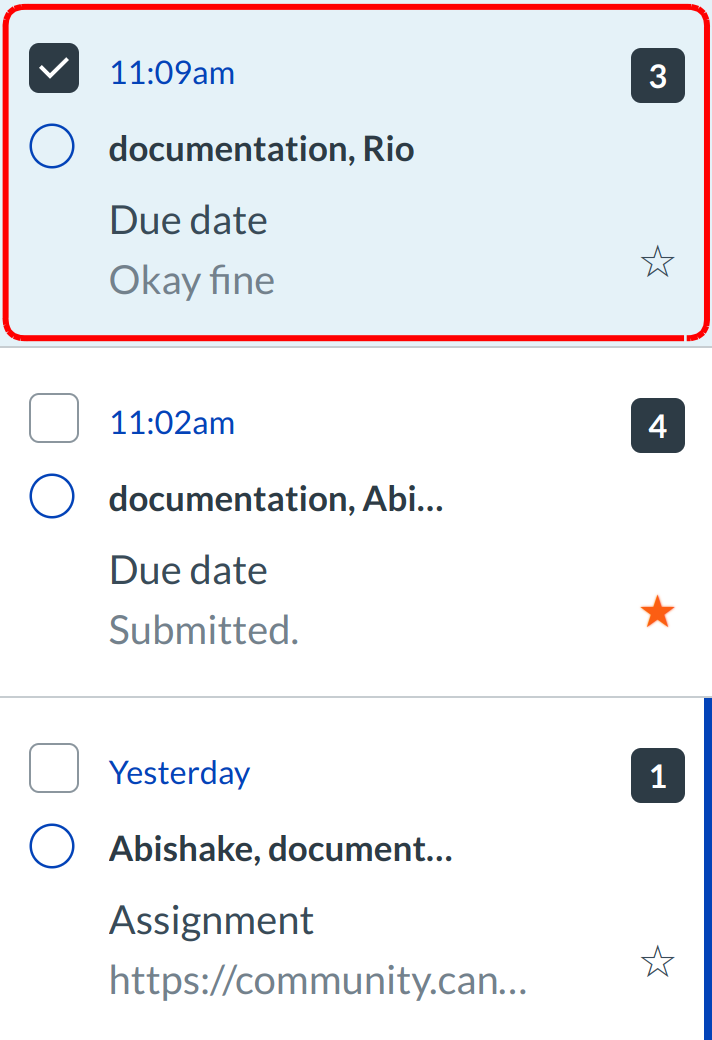Open conversation from Abishake, document…

pyautogui.click(x=280, y=849)
